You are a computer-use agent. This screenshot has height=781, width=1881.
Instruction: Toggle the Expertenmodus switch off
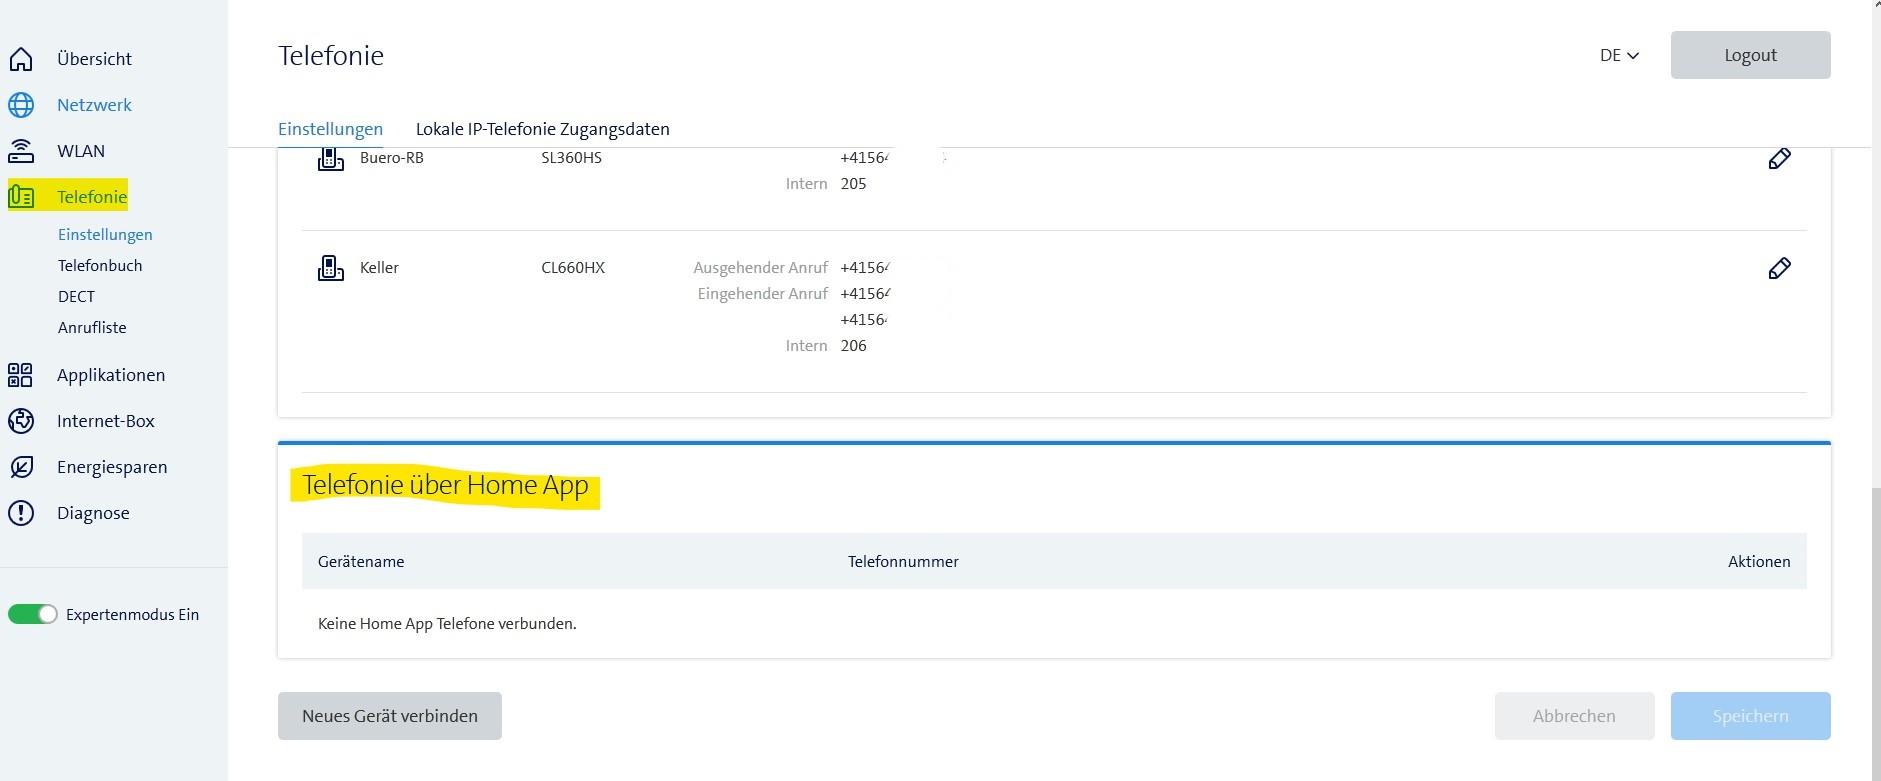point(33,614)
